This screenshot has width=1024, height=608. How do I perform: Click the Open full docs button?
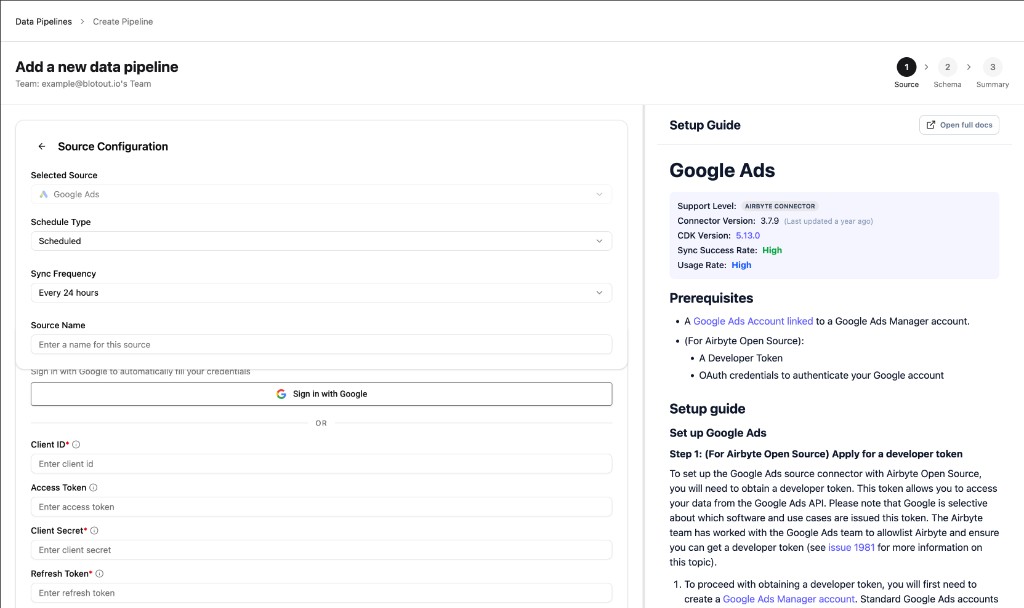pyautogui.click(x=959, y=125)
